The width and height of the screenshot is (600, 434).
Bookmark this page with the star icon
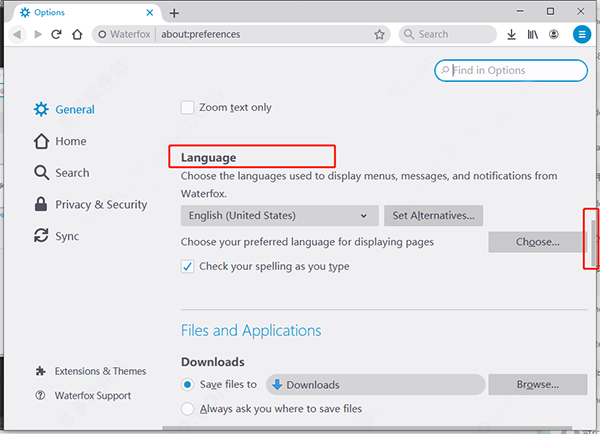tap(379, 34)
